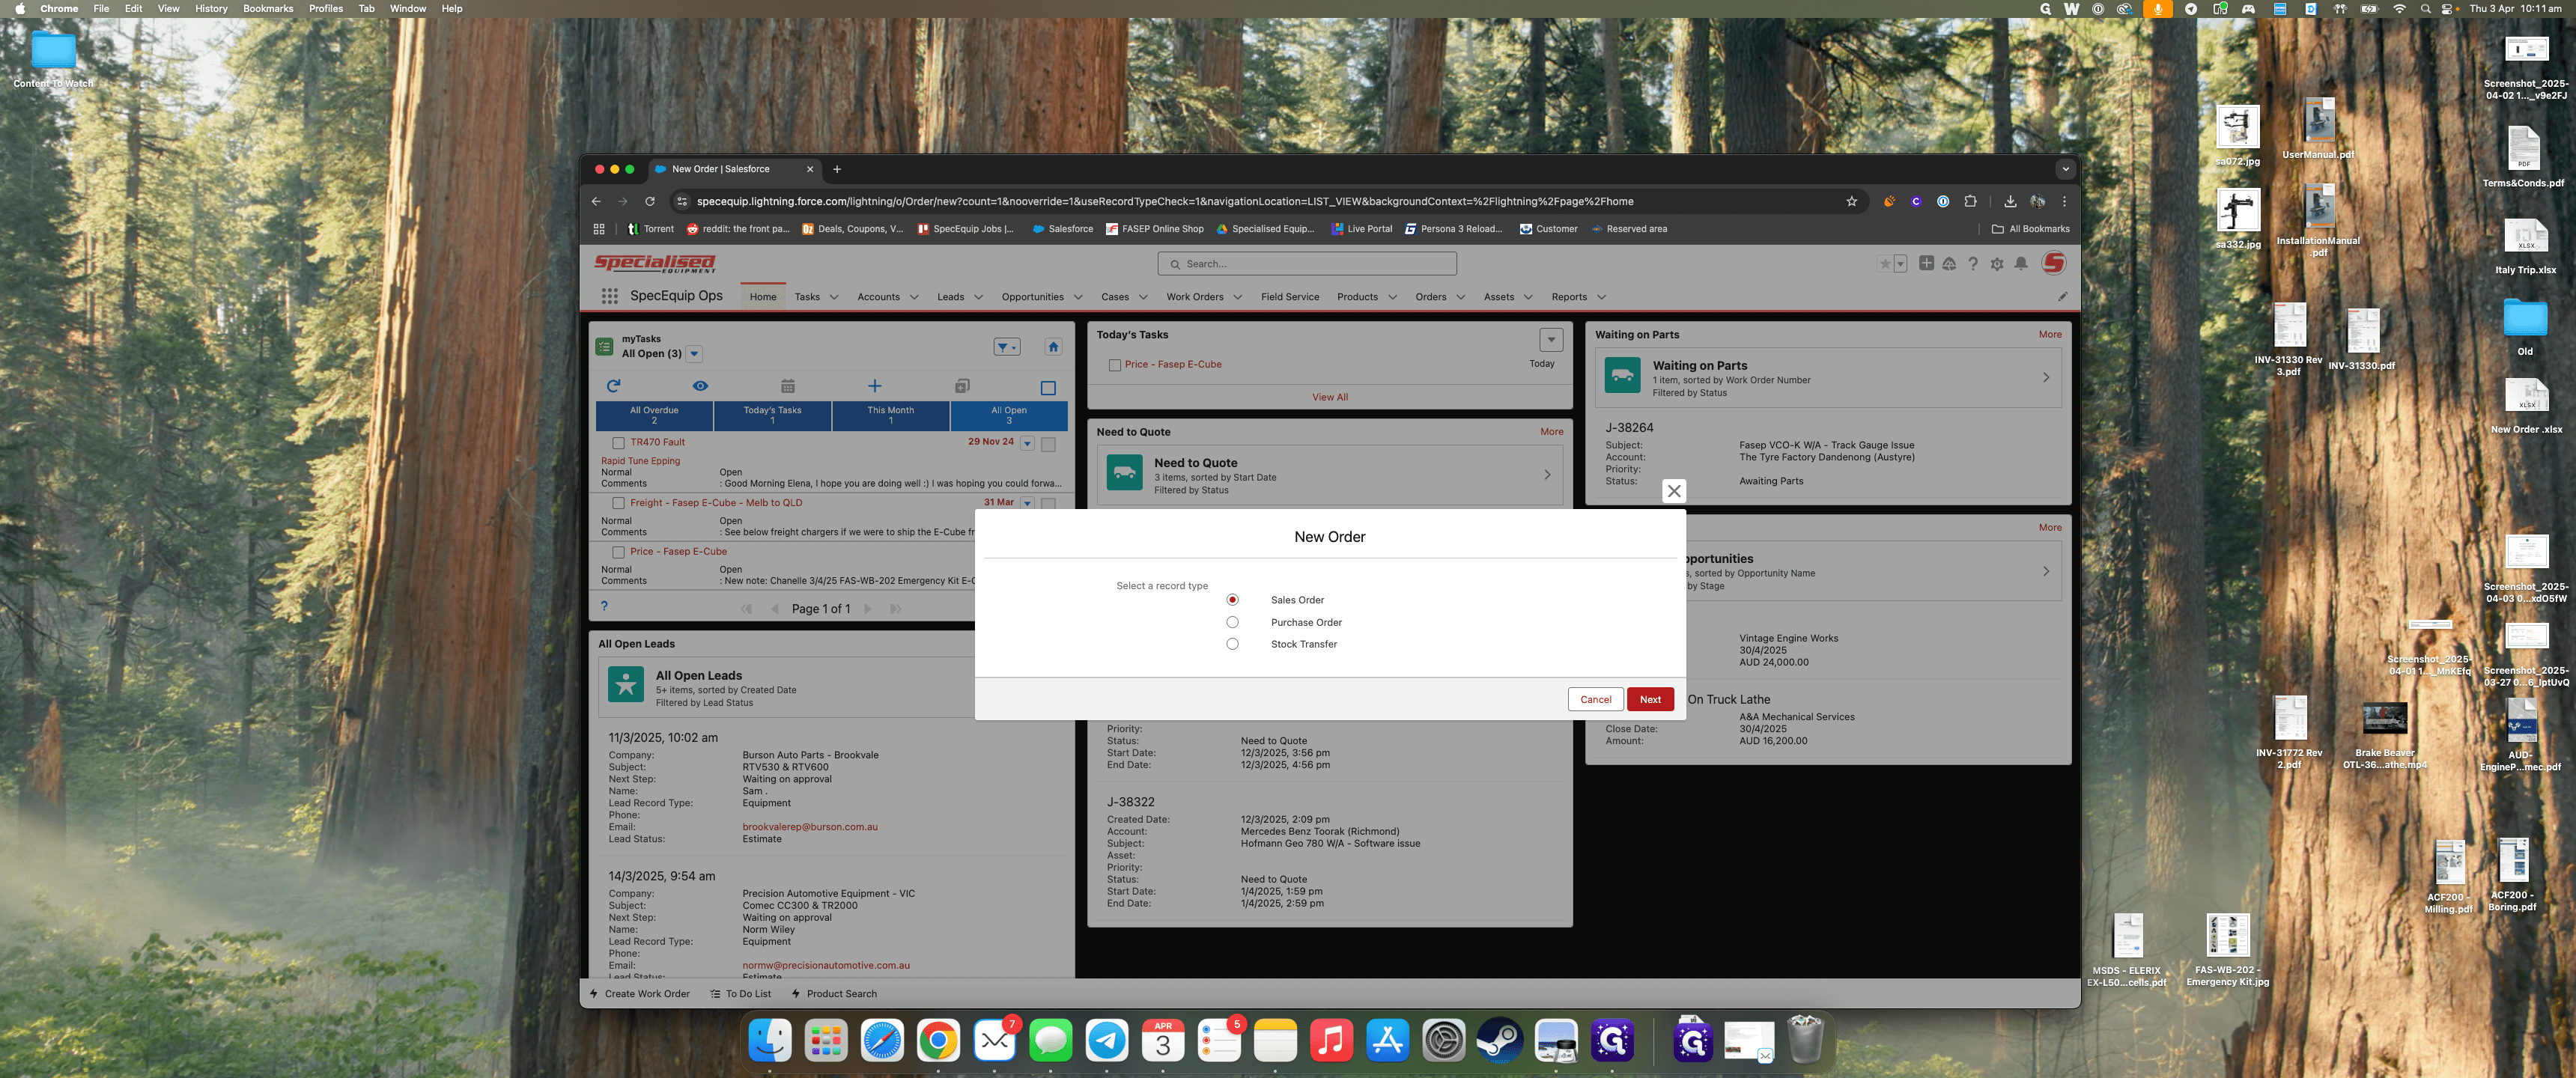Refresh the myTasks list
The image size is (2576, 1078).
(x=613, y=386)
